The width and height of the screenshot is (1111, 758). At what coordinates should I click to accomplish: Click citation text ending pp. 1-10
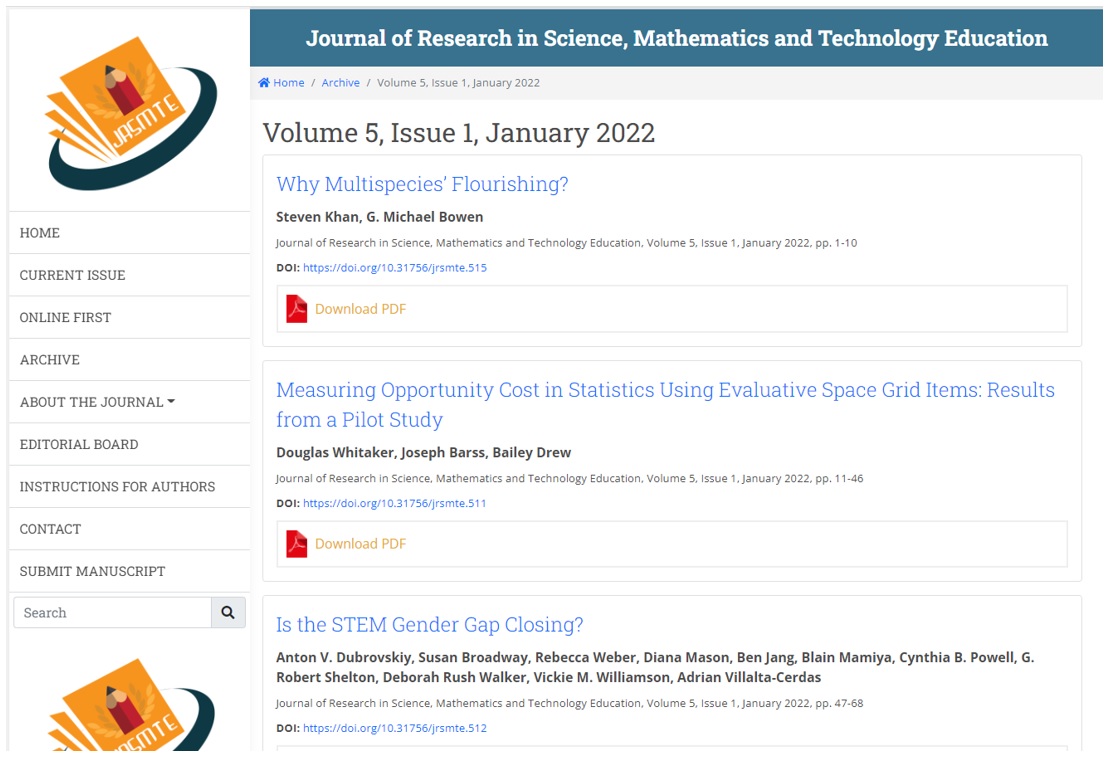point(566,243)
